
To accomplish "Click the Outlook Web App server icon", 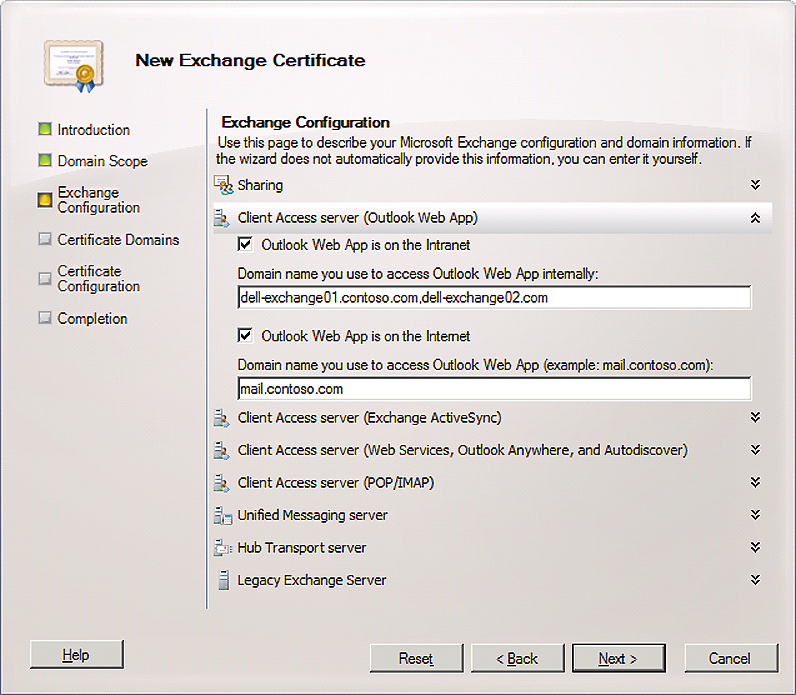I will 222,218.
